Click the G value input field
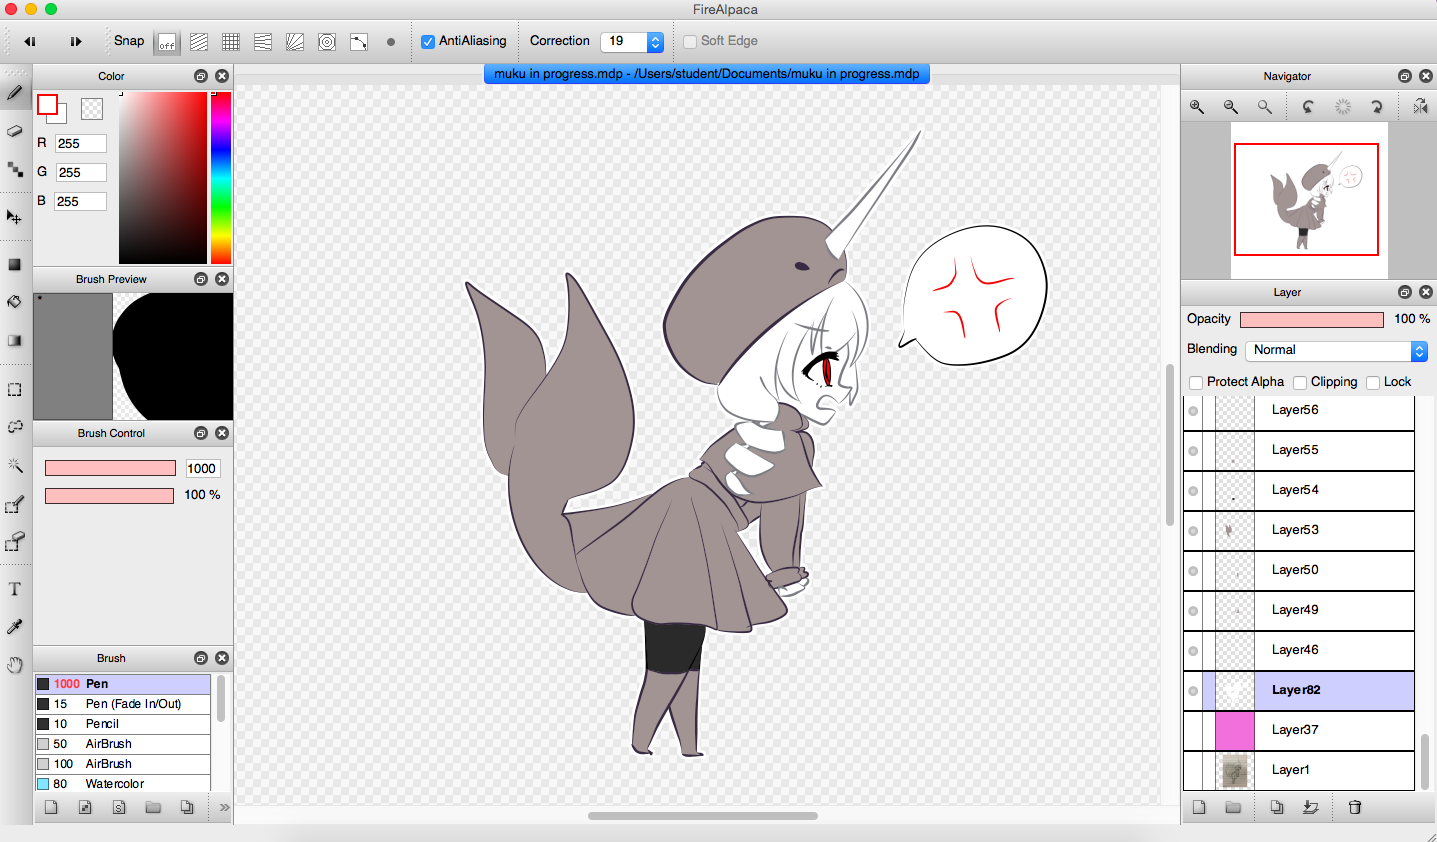Screen dimensions: 1437x842 click(81, 172)
